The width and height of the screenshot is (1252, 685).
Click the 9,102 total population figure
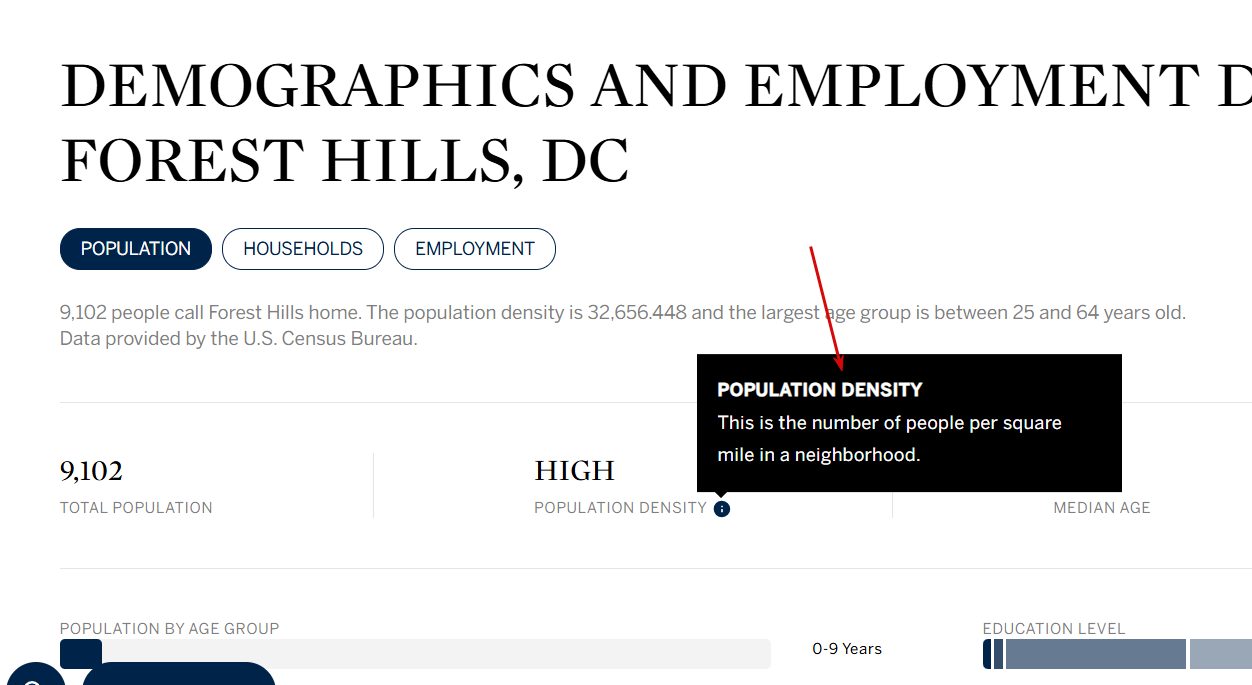coord(91,471)
